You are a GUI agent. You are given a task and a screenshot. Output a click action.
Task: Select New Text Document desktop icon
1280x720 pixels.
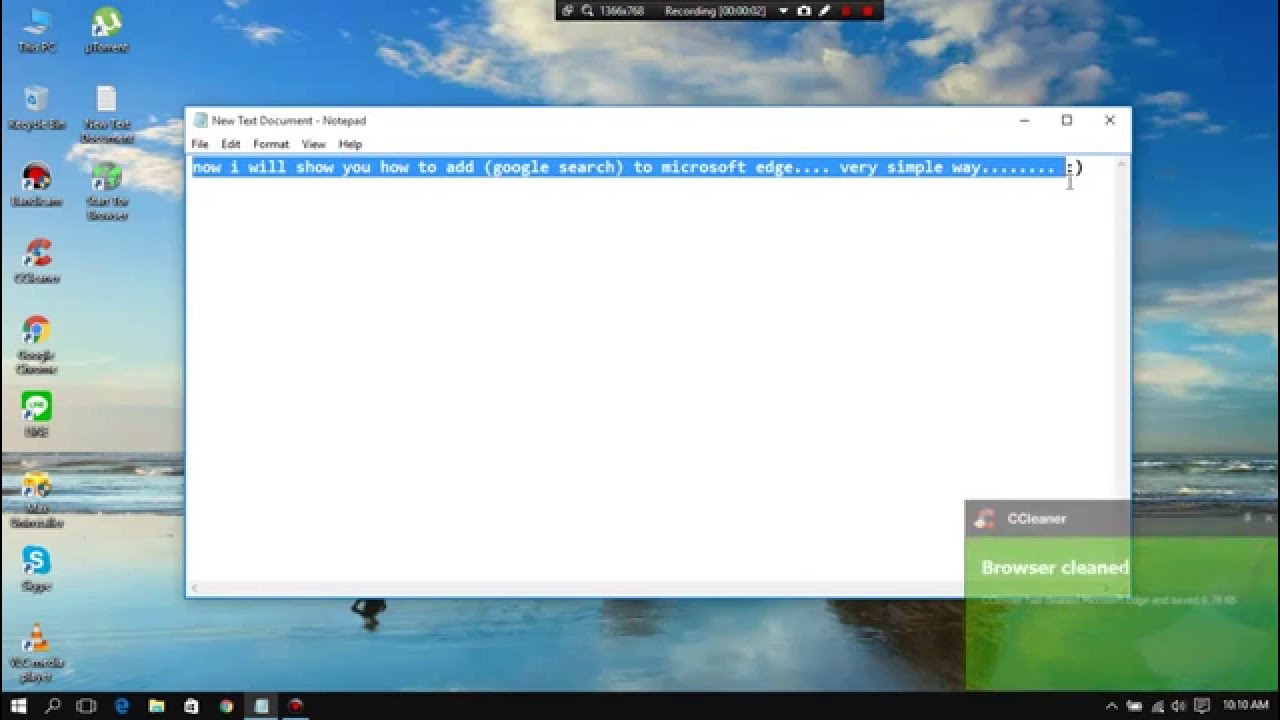[x=106, y=113]
